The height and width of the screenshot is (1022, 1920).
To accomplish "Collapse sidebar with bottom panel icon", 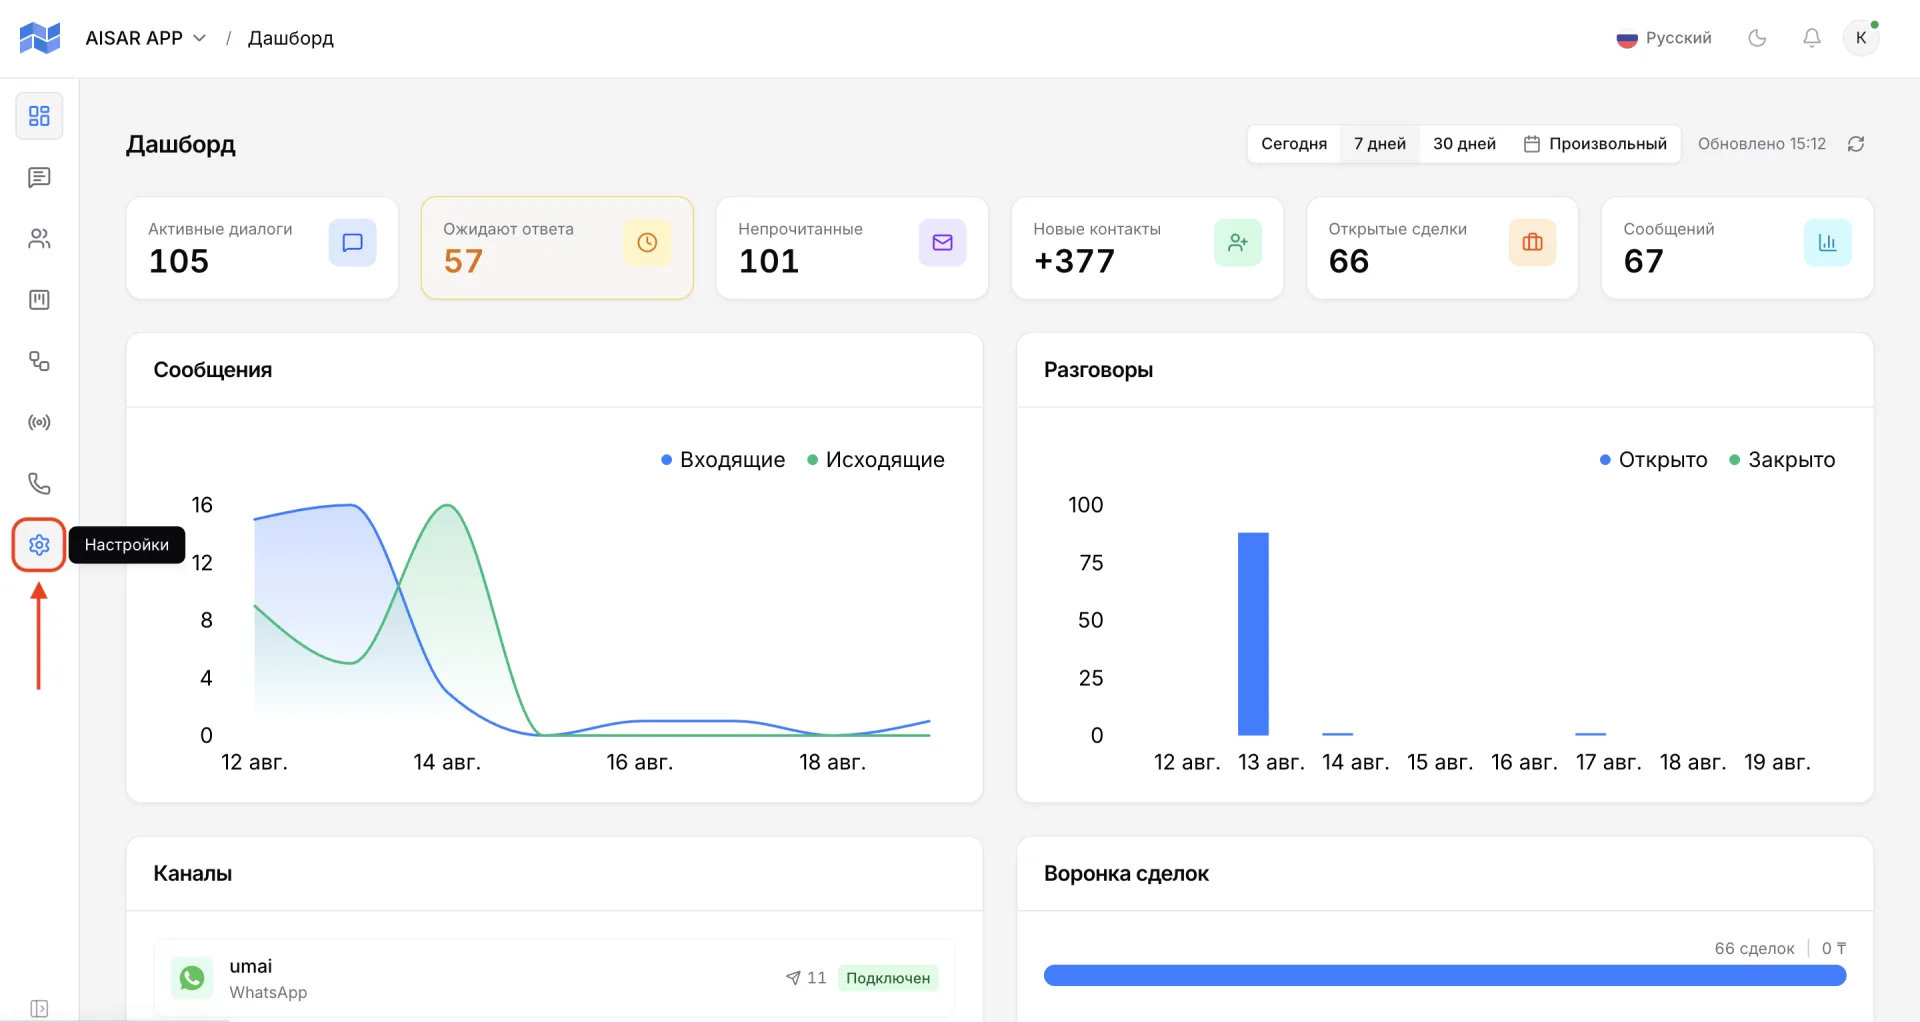I will coord(39,1008).
